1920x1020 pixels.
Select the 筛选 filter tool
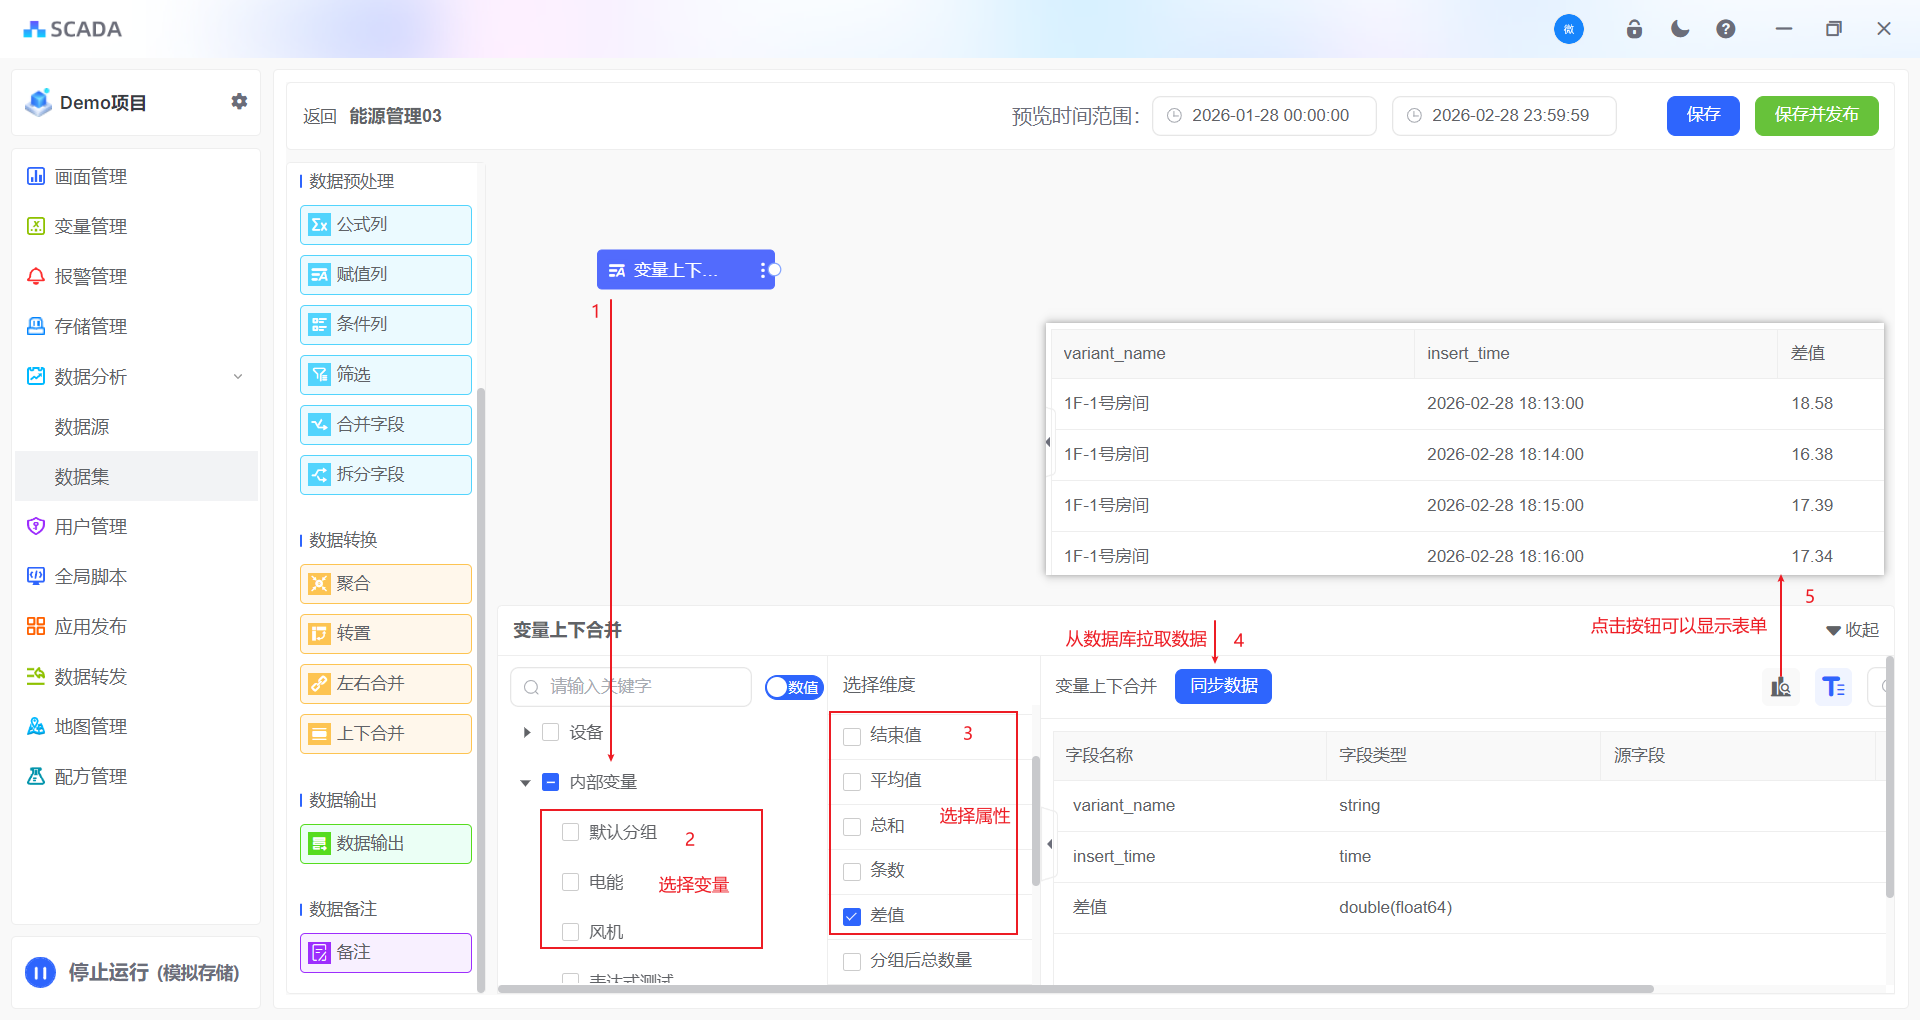pos(385,374)
